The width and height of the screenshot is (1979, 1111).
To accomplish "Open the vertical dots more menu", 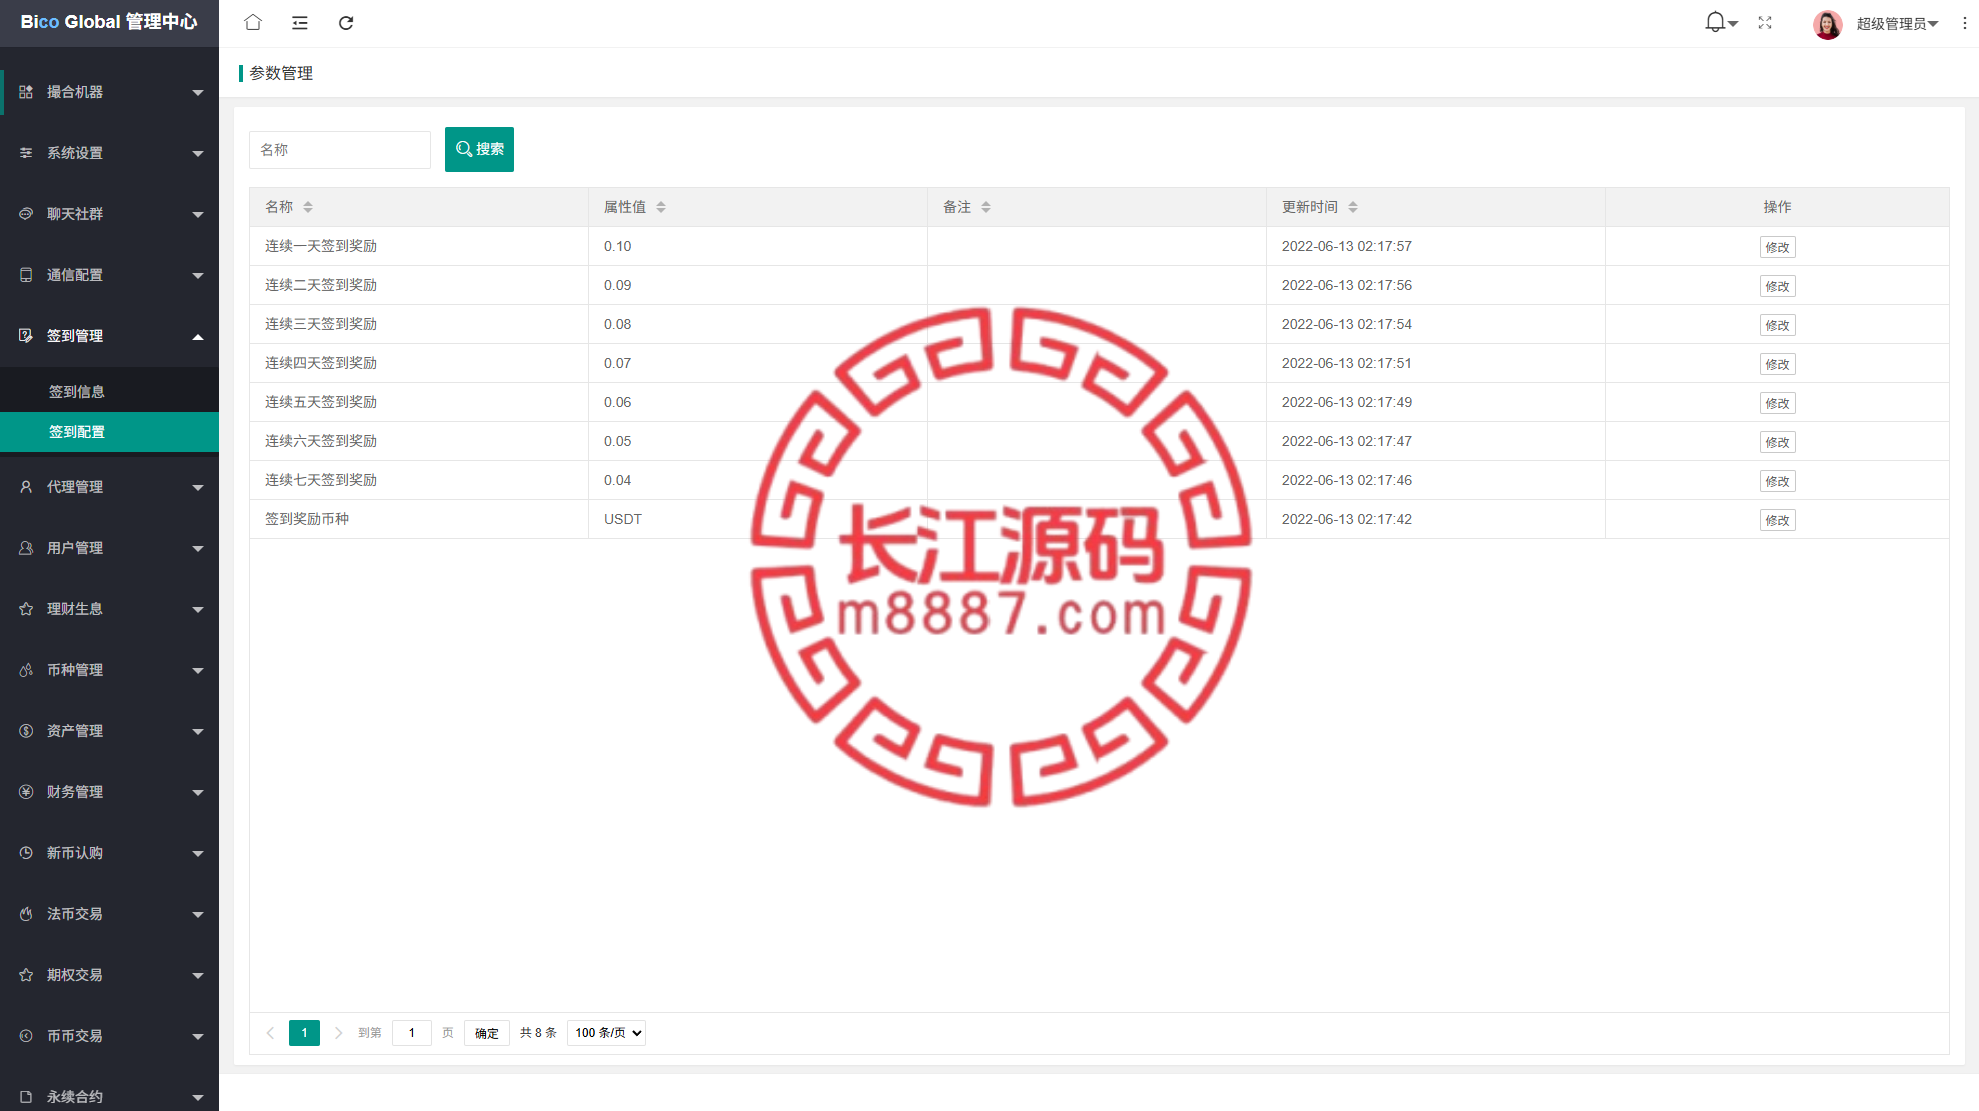I will coord(1964,23).
